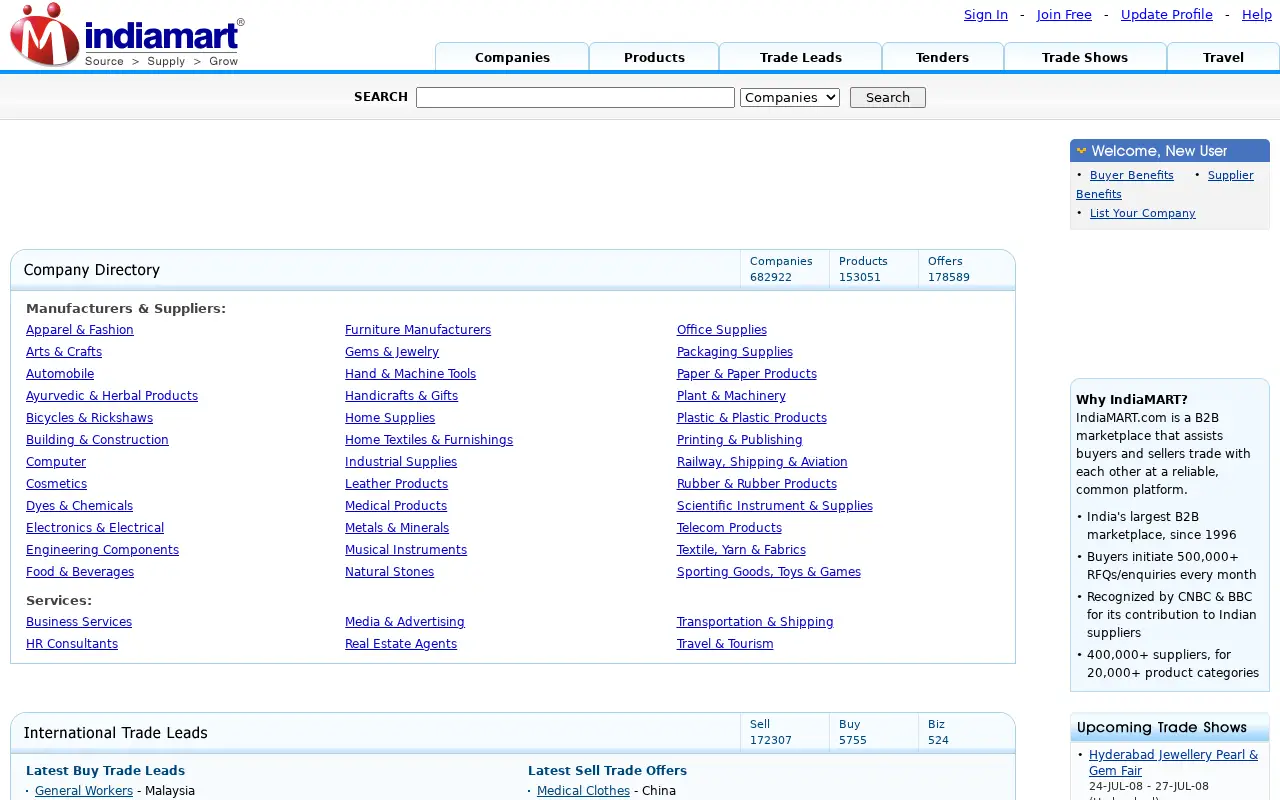This screenshot has height=800, width=1280.
Task: Click the Companies count 682922
Action: pos(771,277)
